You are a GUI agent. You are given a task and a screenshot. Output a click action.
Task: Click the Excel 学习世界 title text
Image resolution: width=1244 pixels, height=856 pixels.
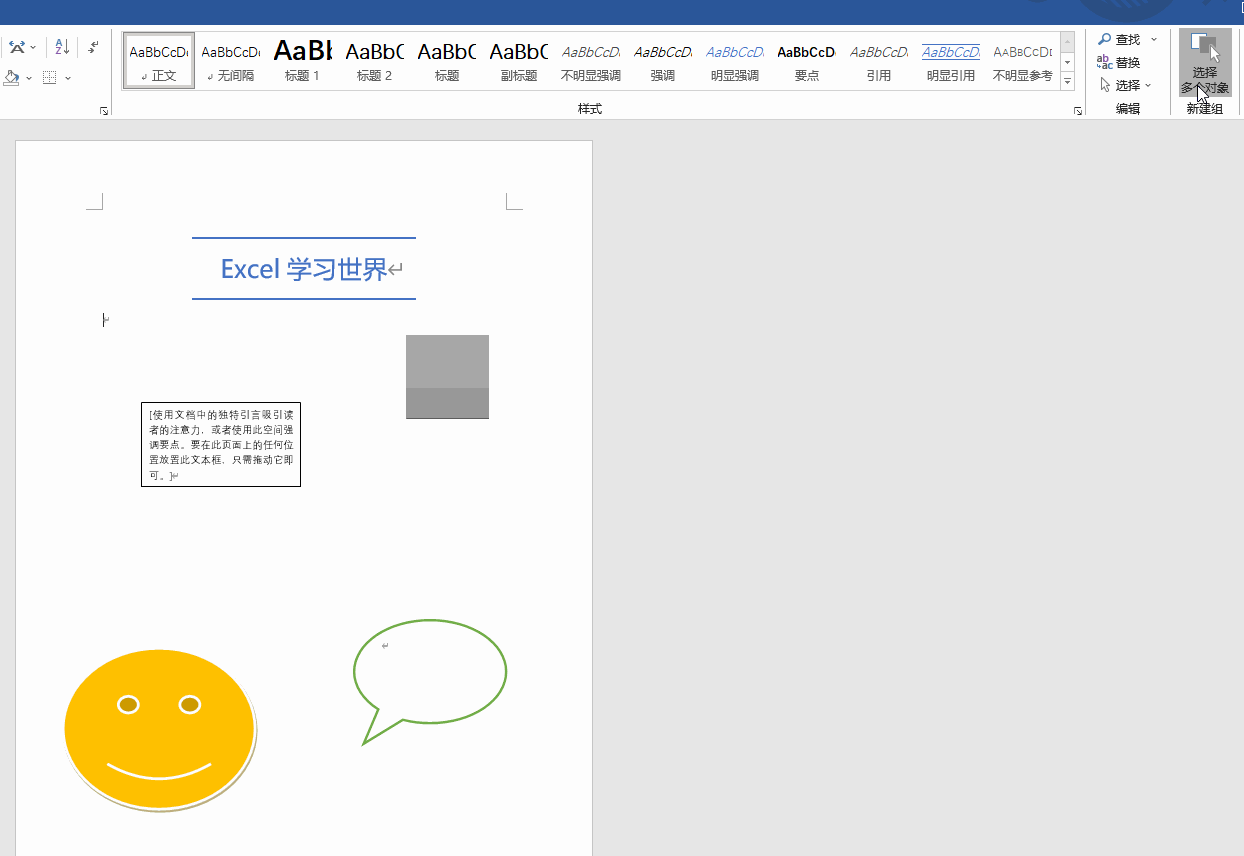click(x=304, y=269)
